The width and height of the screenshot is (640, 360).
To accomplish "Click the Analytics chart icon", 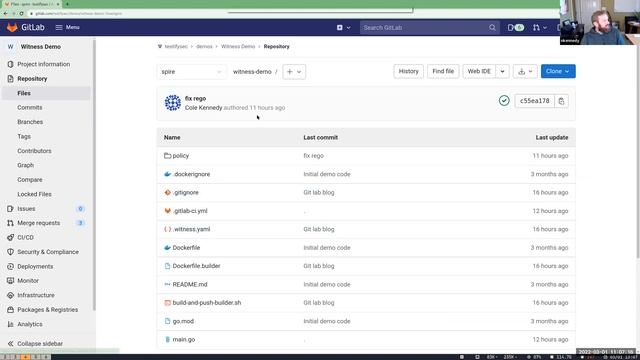I will 10,324.
